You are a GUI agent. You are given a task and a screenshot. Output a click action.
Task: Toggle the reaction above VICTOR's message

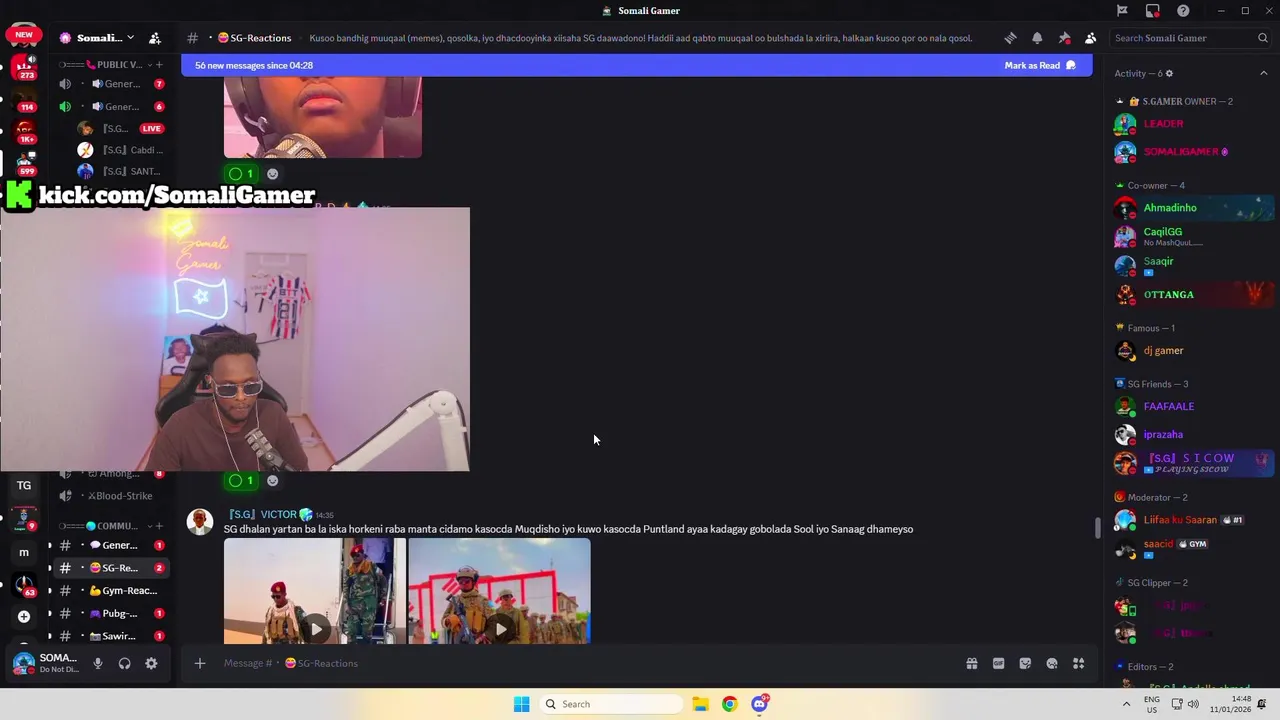tap(241, 481)
